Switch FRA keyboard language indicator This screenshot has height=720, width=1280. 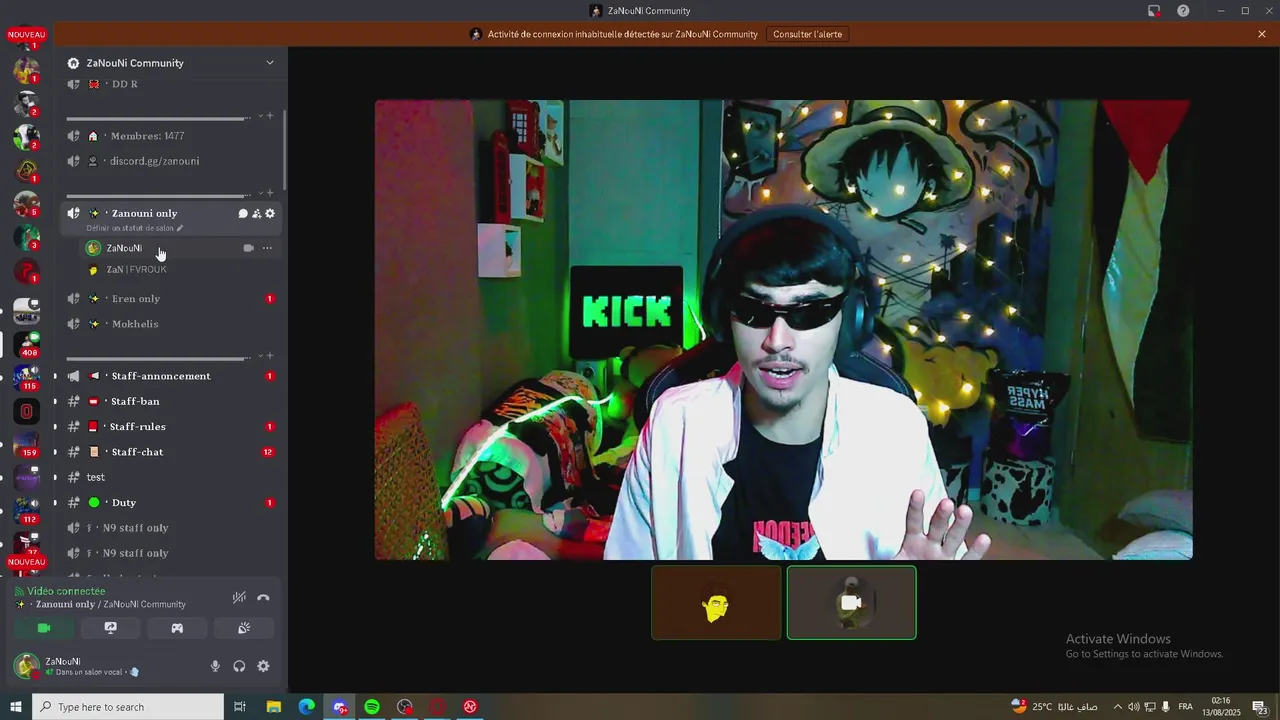[x=1185, y=707]
